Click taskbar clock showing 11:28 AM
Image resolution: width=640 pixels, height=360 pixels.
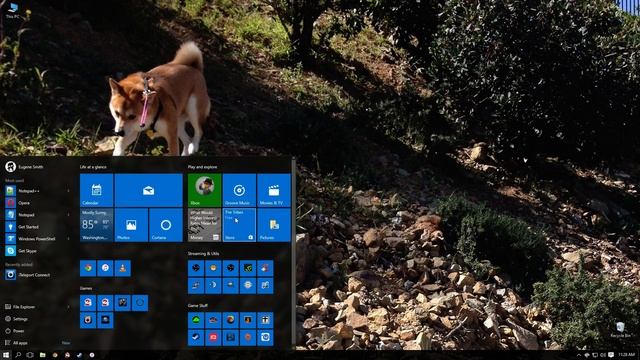pyautogui.click(x=627, y=355)
